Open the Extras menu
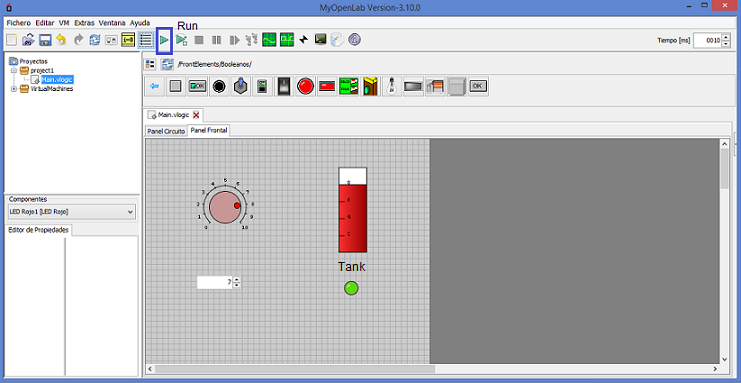The width and height of the screenshot is (741, 383). tap(84, 23)
